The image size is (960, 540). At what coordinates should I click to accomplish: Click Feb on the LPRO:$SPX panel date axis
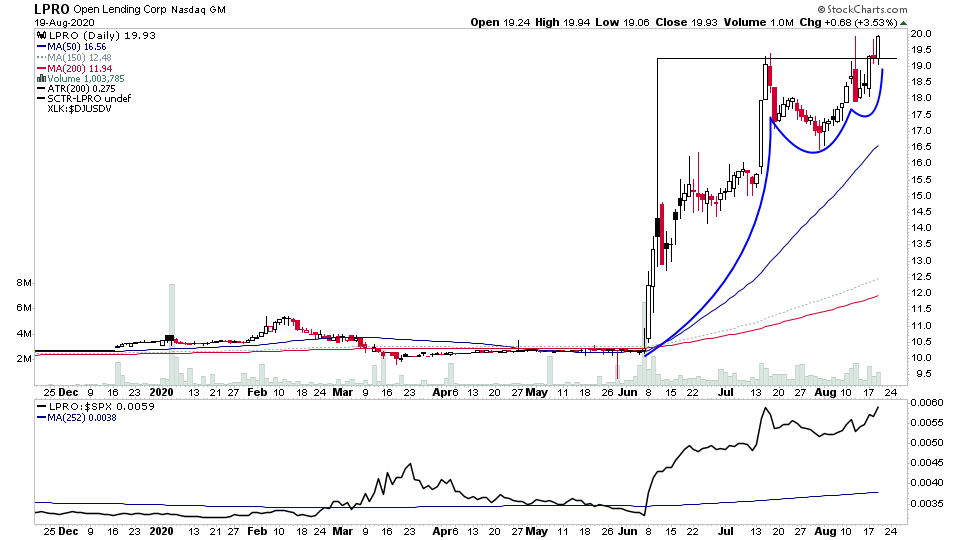tap(257, 531)
